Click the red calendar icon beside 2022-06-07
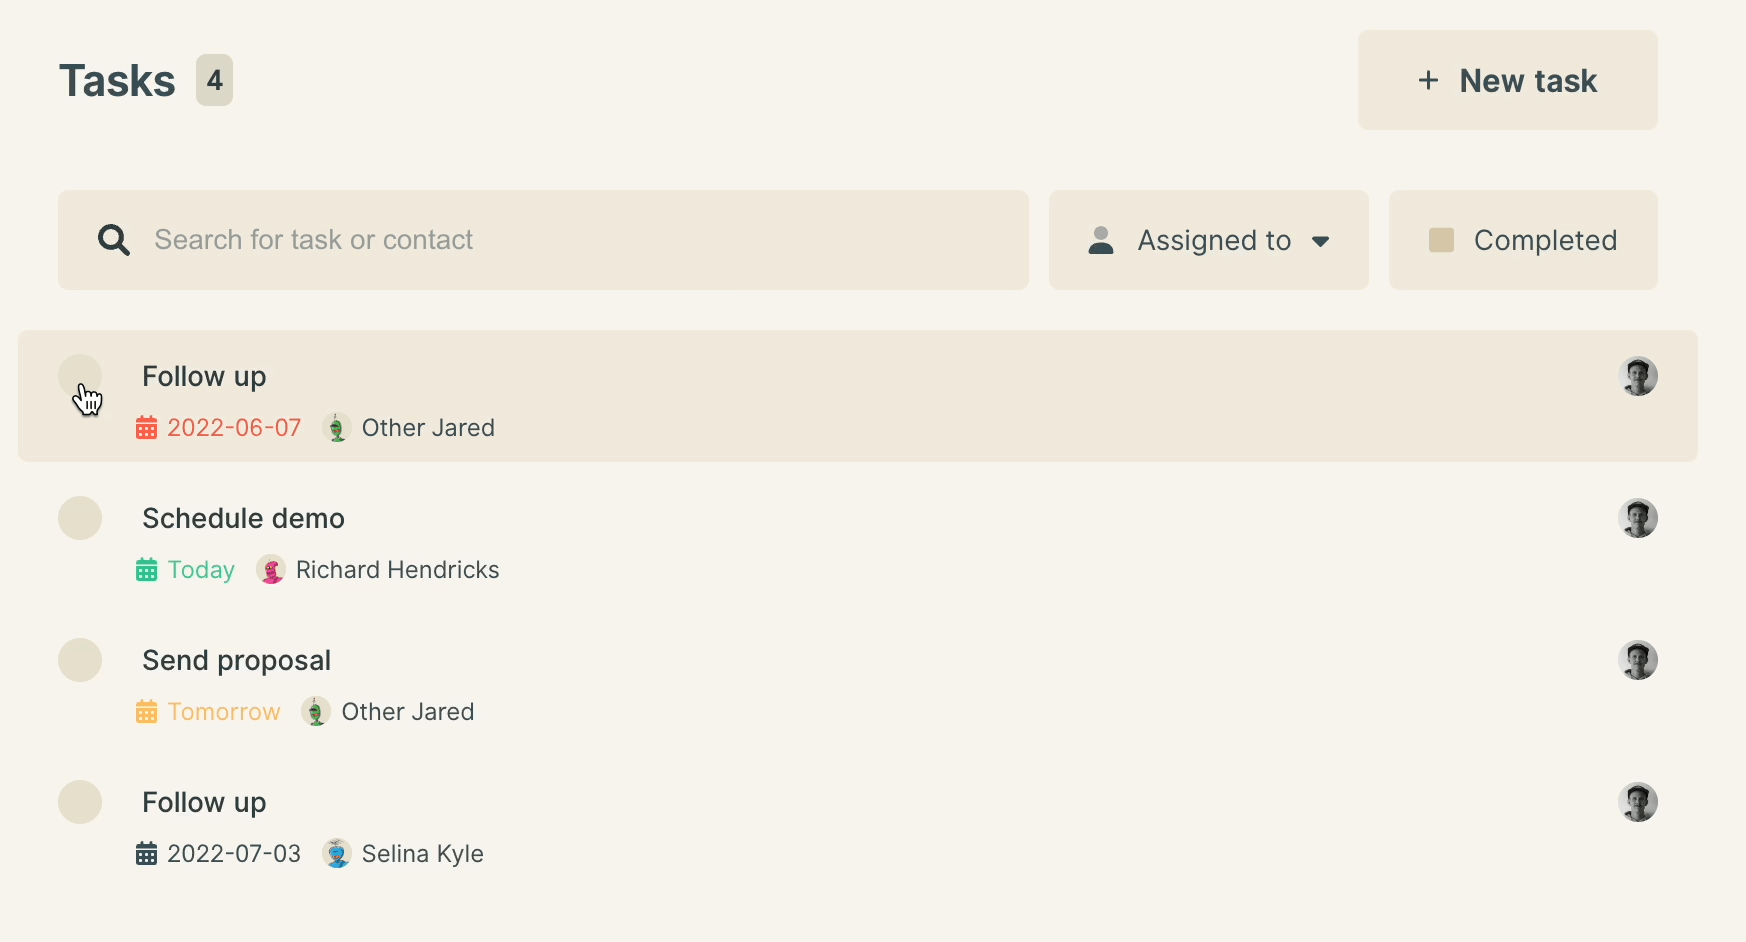1746x942 pixels. pos(146,427)
